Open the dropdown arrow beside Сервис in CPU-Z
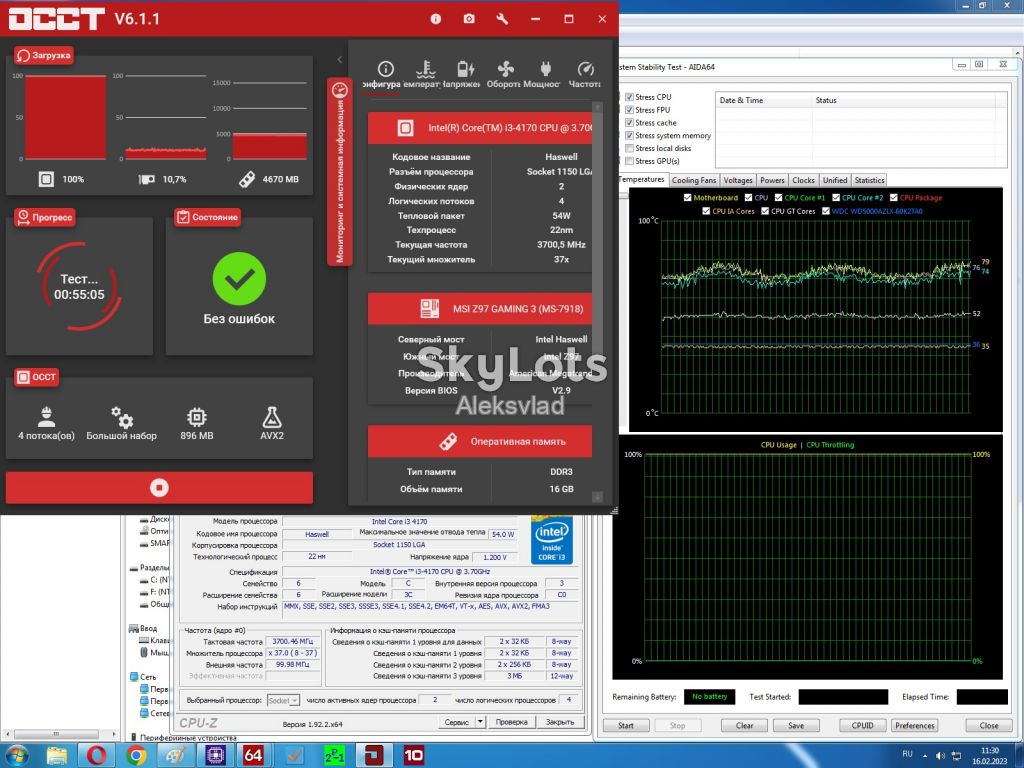 (481, 722)
